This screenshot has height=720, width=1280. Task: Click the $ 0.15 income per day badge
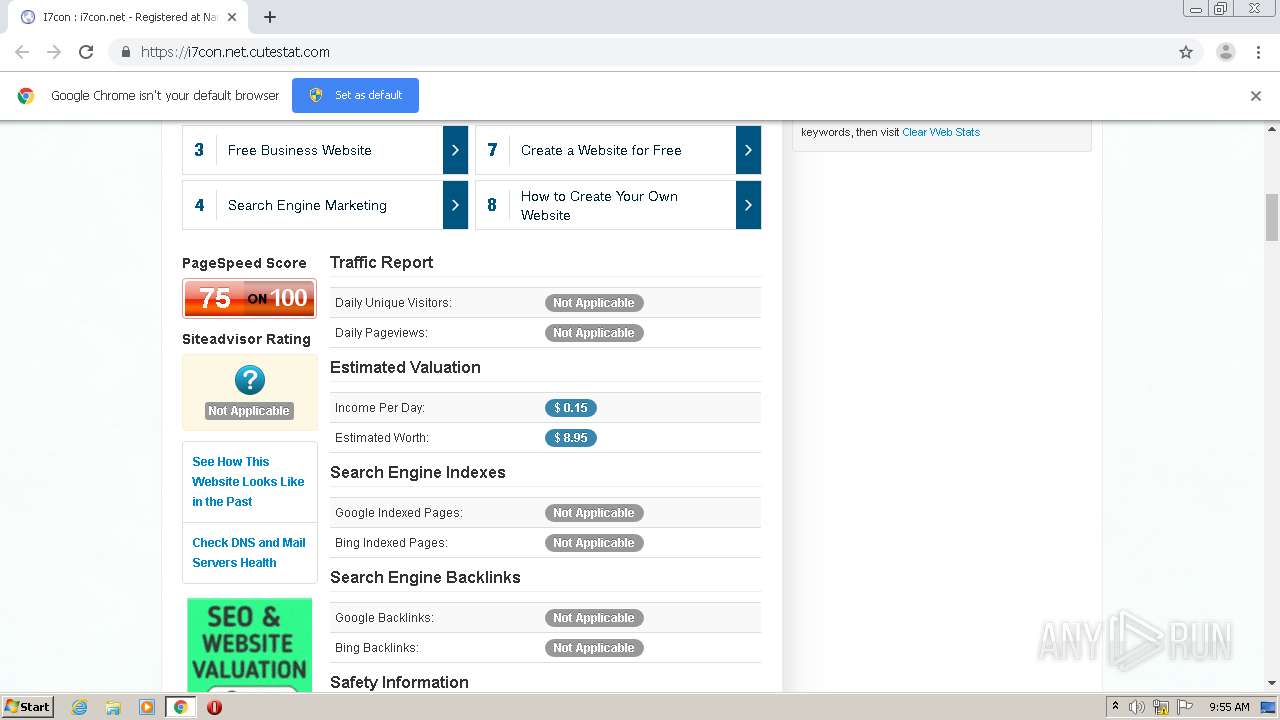coord(571,408)
